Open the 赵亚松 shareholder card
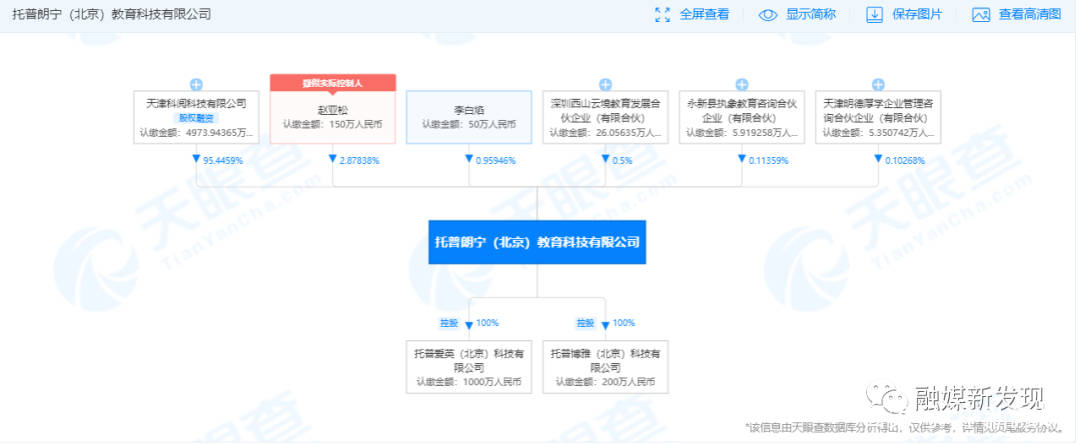This screenshot has height=446, width=1080. (x=333, y=117)
